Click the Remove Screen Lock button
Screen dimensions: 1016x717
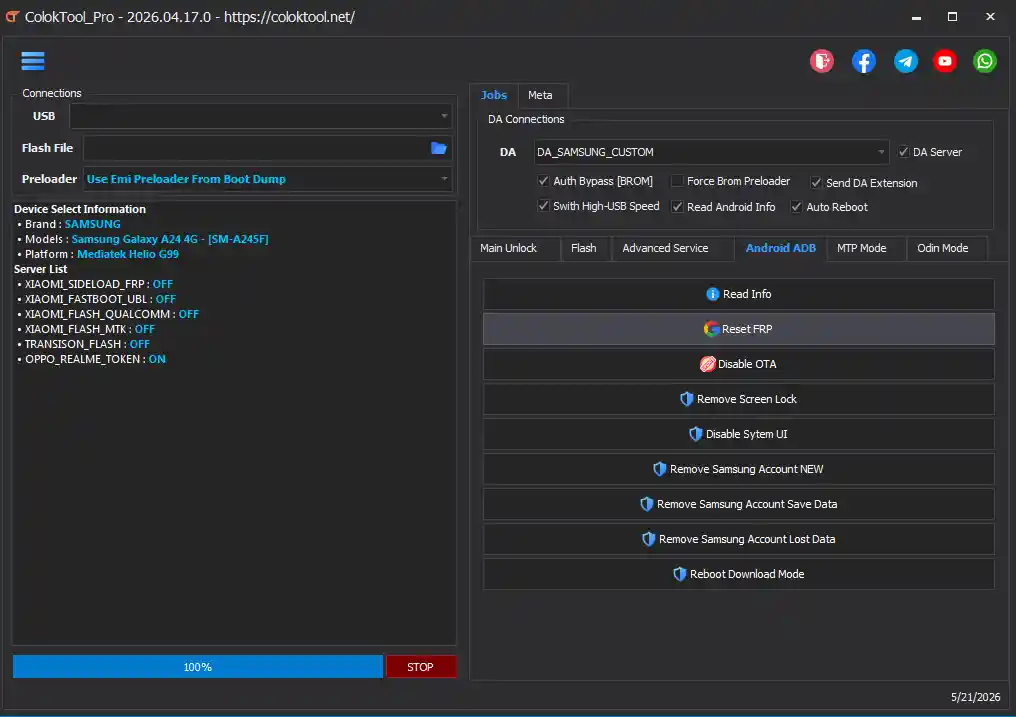(x=738, y=399)
